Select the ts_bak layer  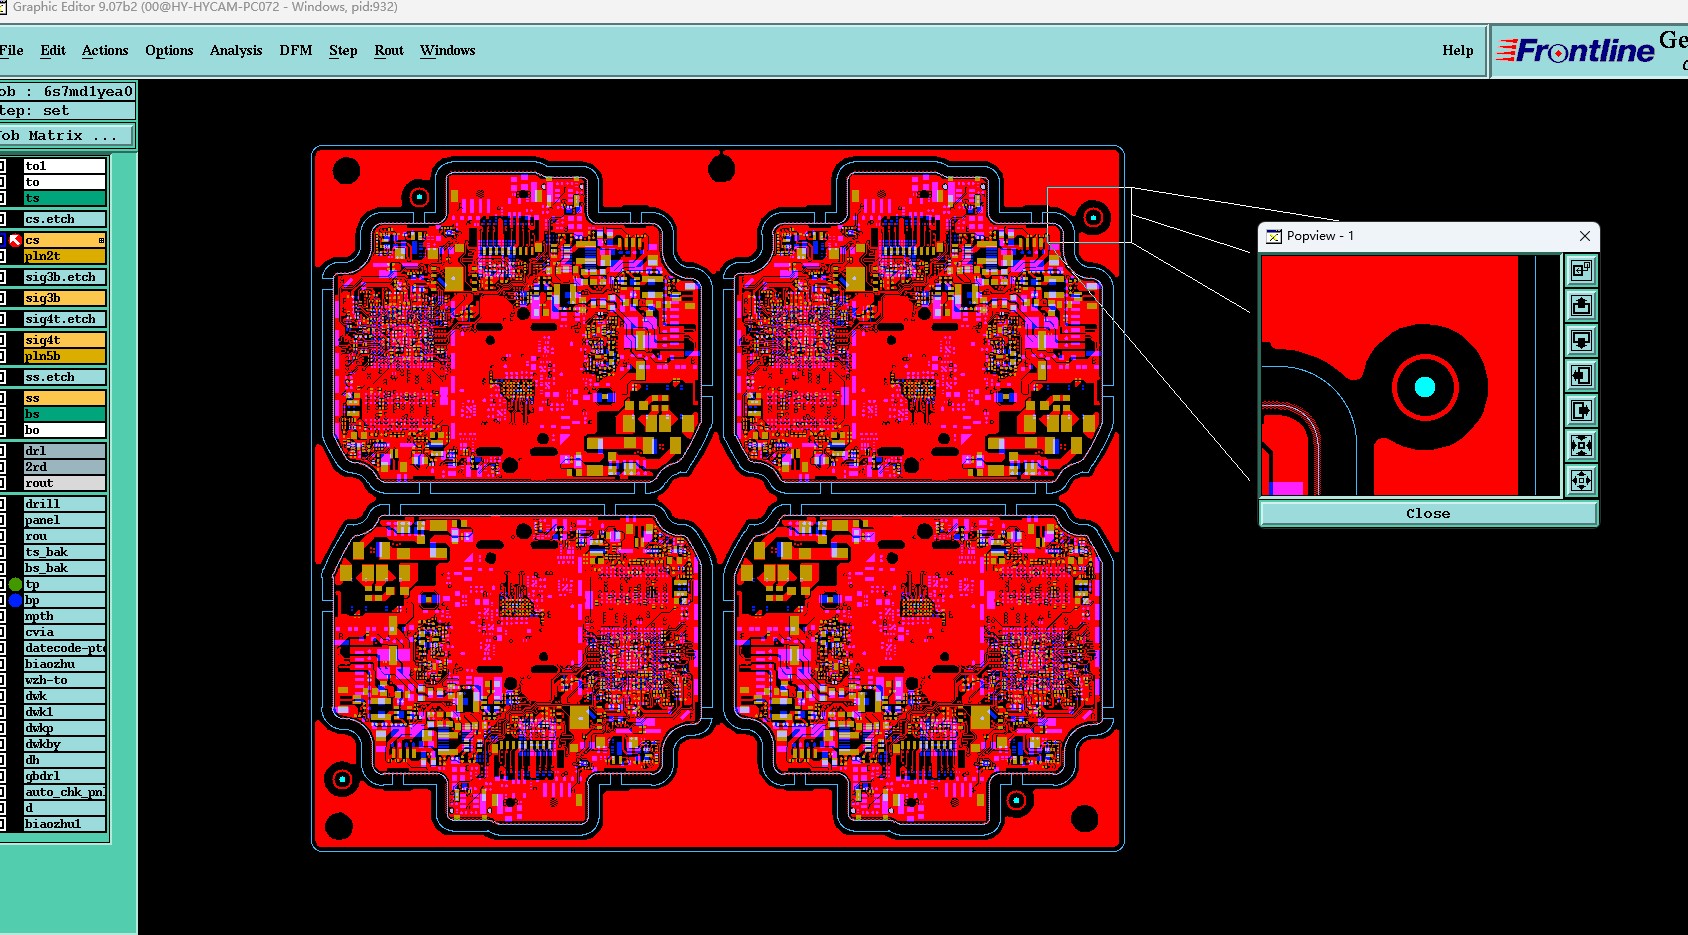tap(65, 552)
